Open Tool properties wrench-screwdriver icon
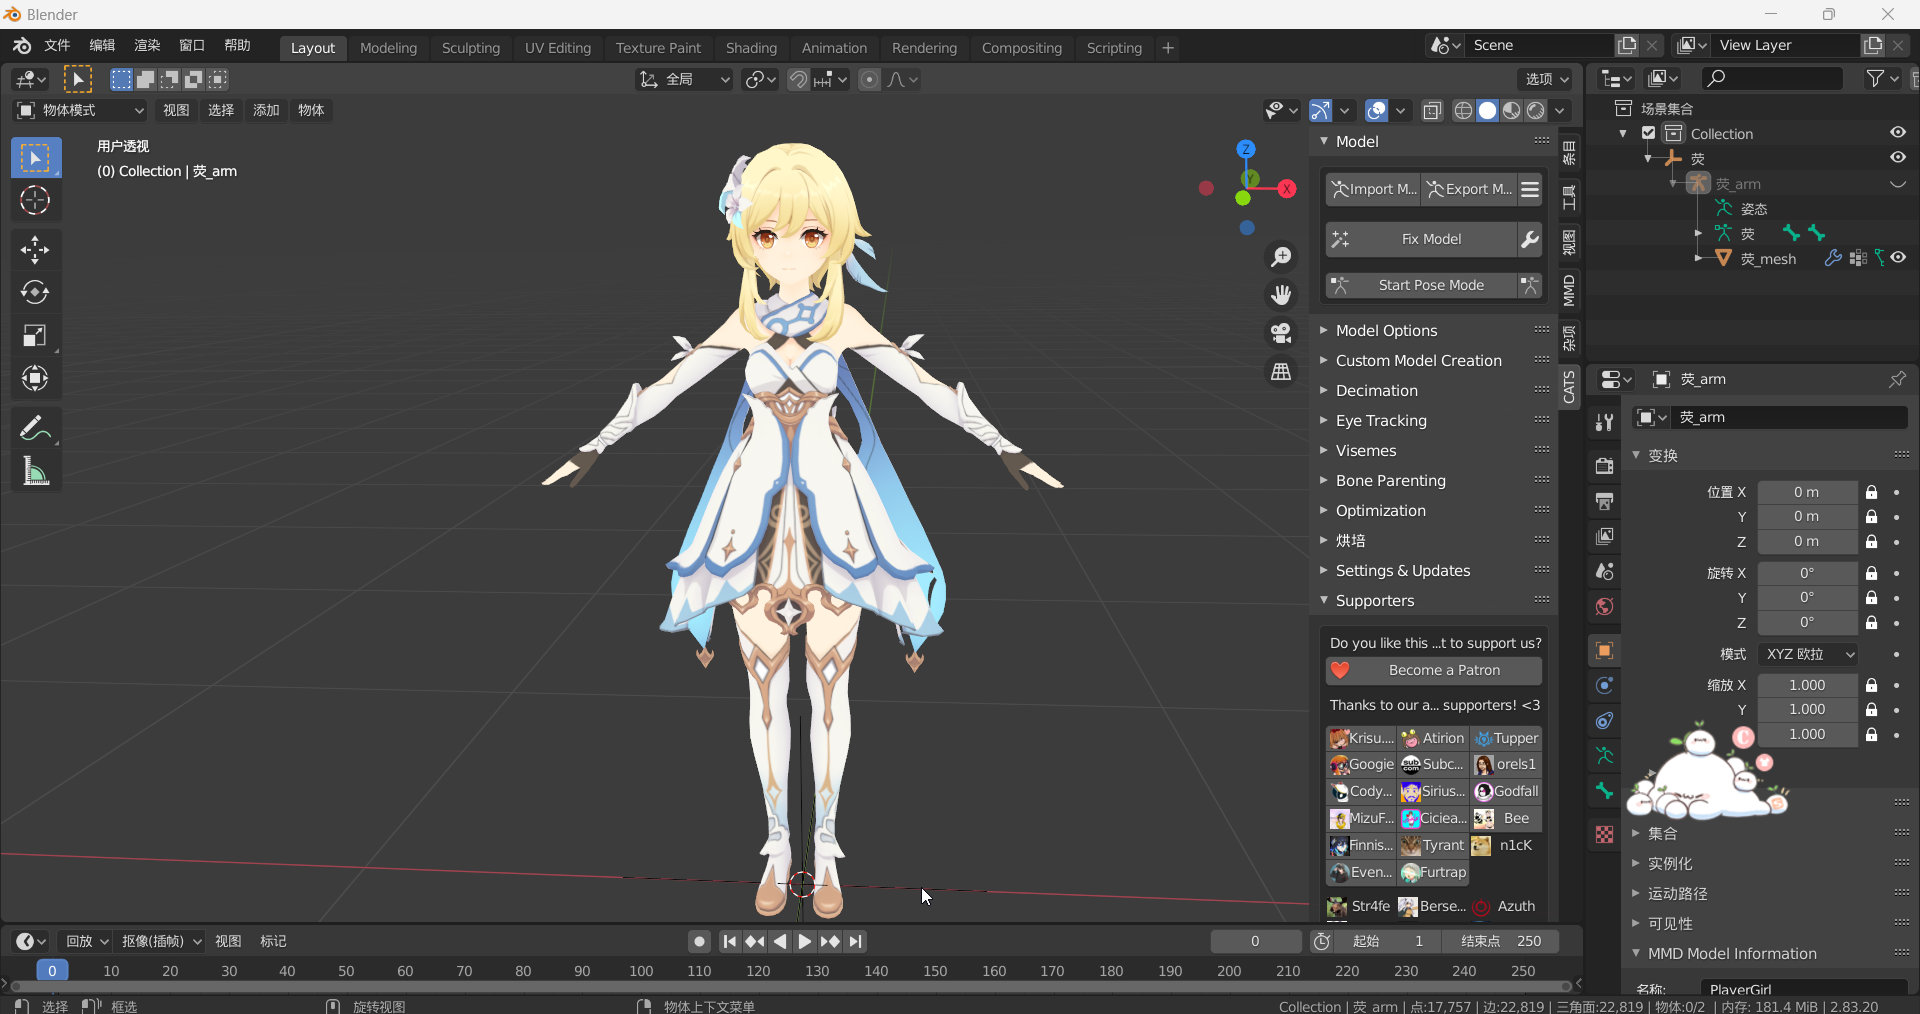 click(x=1604, y=422)
